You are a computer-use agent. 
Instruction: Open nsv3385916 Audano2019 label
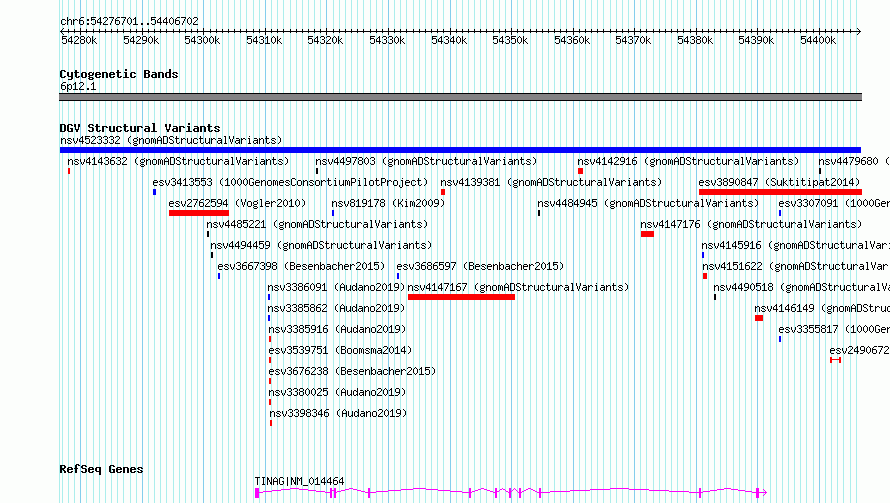pyautogui.click(x=337, y=329)
